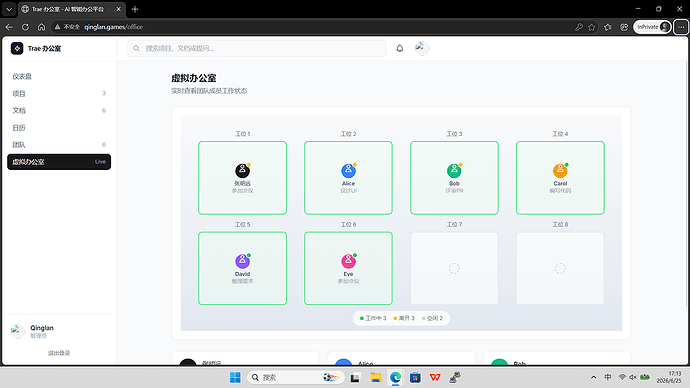
Task: Open the Wi-Fi network tray icon
Action: (622, 377)
